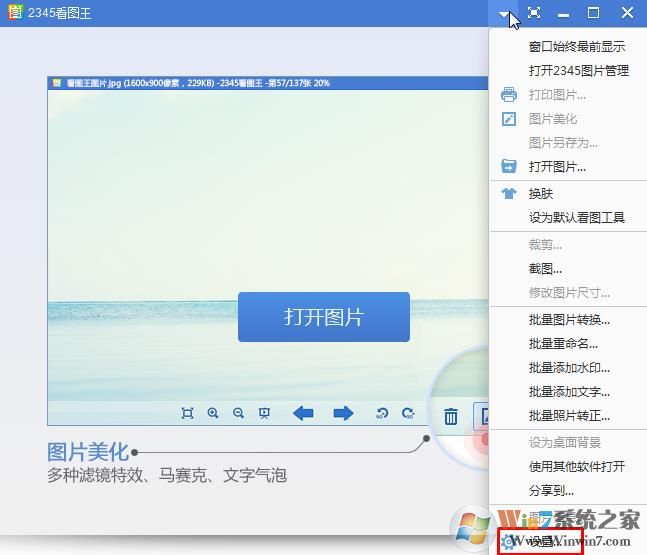Rotate image clockwise 90 degrees
The width and height of the screenshot is (647, 555).
(x=407, y=413)
